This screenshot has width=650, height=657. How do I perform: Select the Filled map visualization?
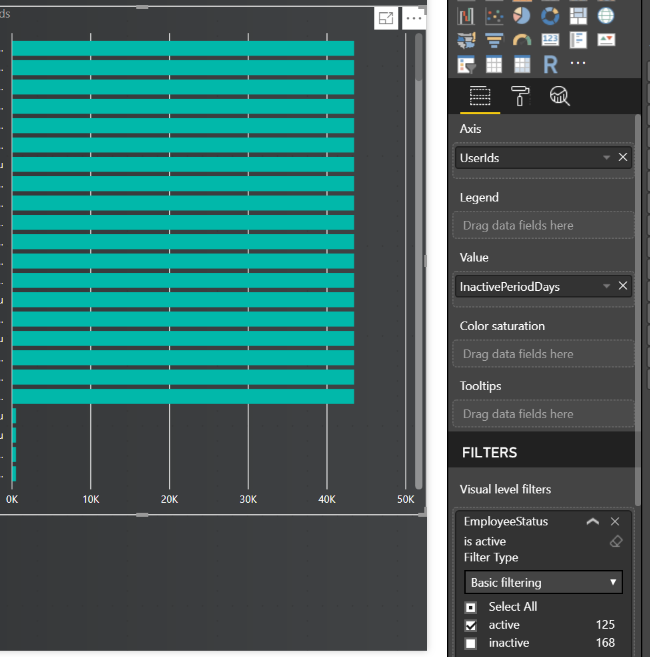[466, 40]
